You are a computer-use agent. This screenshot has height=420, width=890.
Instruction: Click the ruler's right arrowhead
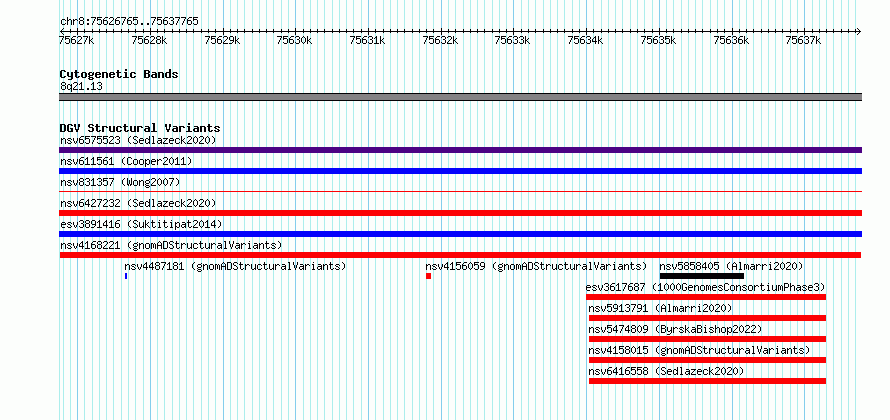point(859,31)
